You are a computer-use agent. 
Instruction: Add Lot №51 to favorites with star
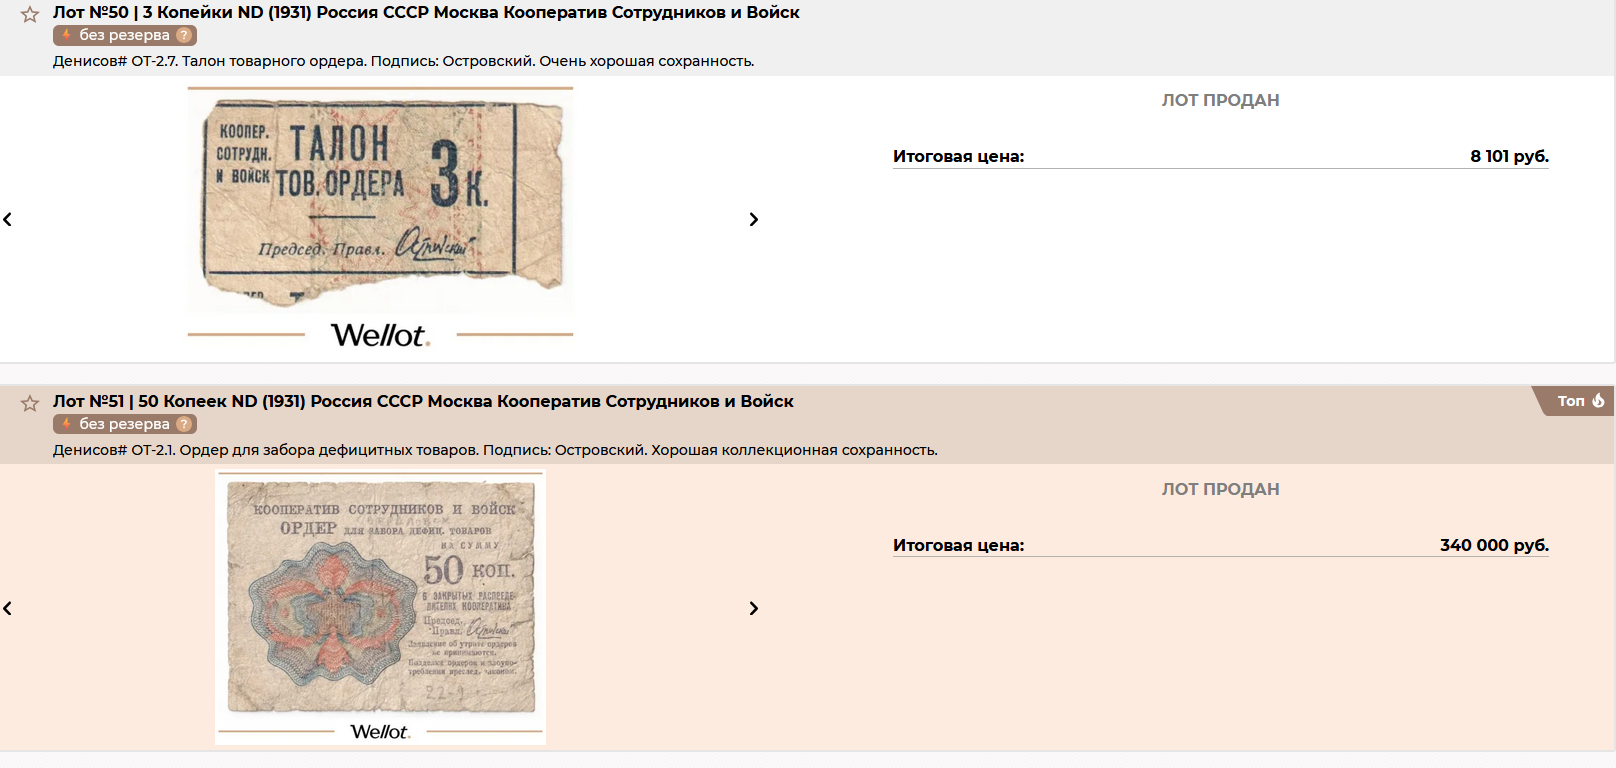pyautogui.click(x=30, y=403)
